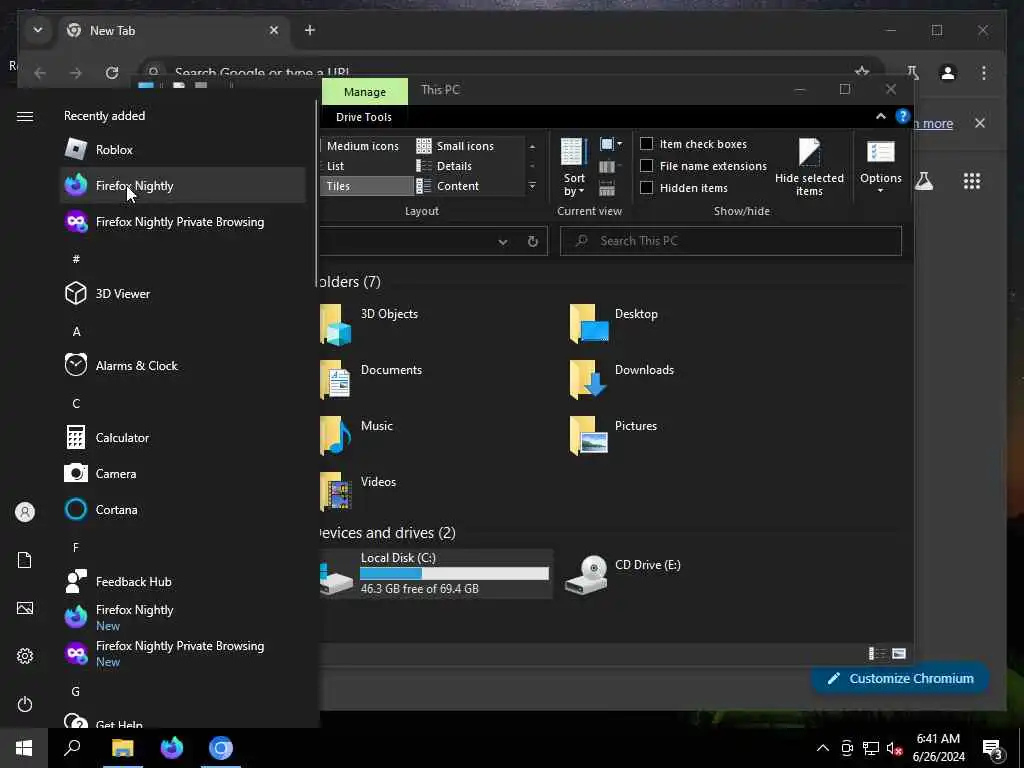Switch to File Explorer on the taskbar

[122, 748]
